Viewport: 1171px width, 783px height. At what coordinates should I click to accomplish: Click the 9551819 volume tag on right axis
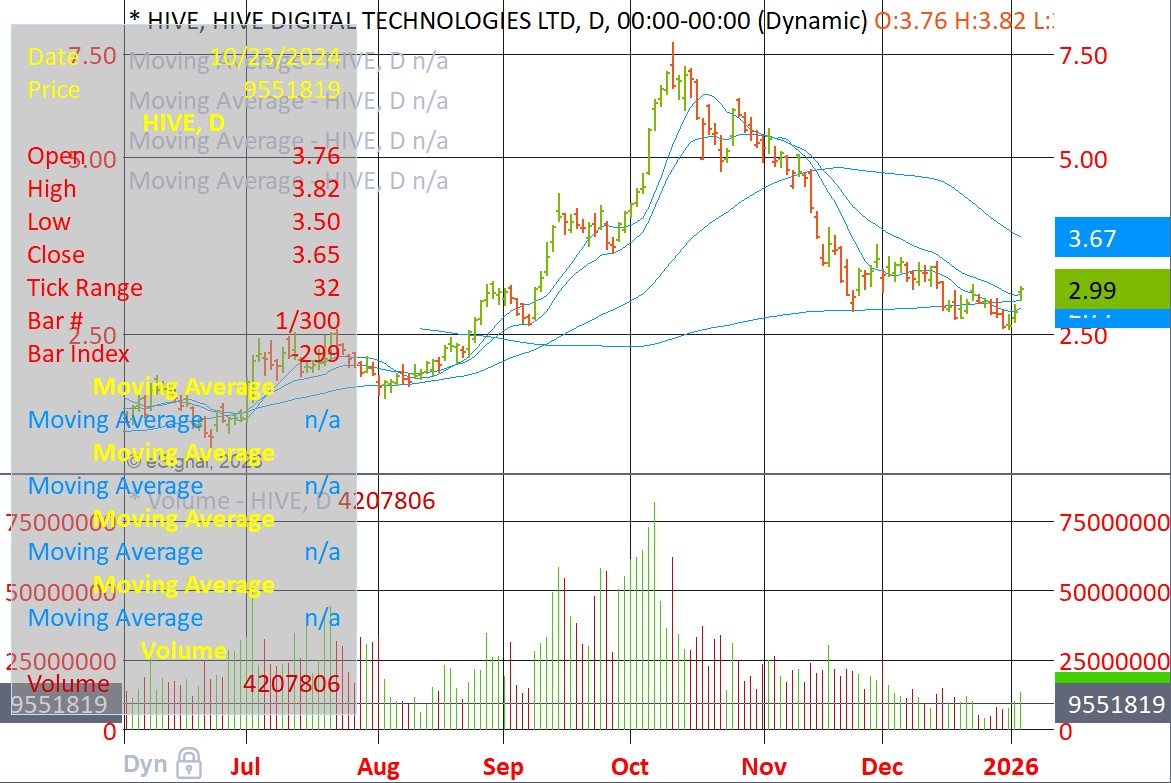[1111, 704]
